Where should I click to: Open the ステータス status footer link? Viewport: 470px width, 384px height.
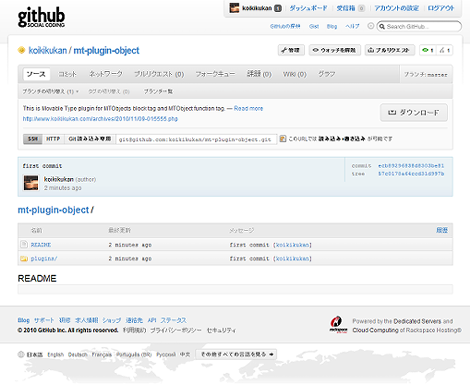pos(173,320)
